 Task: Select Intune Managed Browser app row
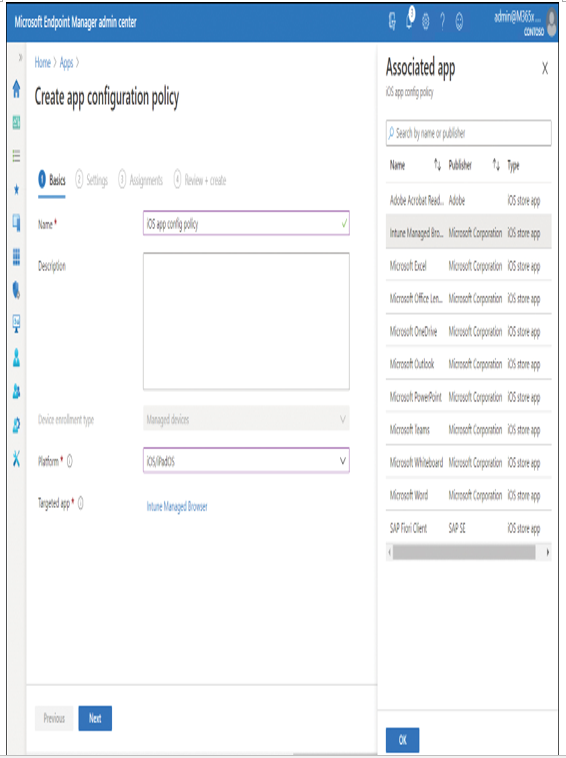(468, 233)
